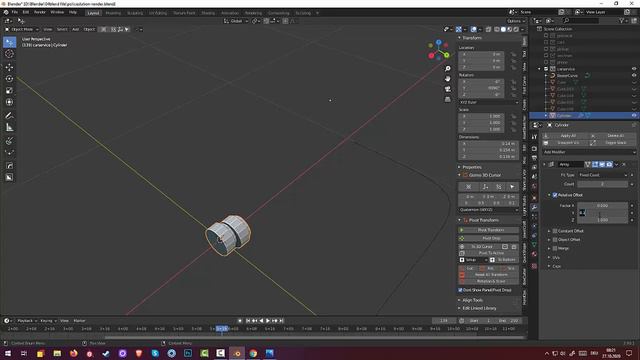Image resolution: width=640 pixels, height=360 pixels.
Task: Open the Render menu
Action: point(40,12)
